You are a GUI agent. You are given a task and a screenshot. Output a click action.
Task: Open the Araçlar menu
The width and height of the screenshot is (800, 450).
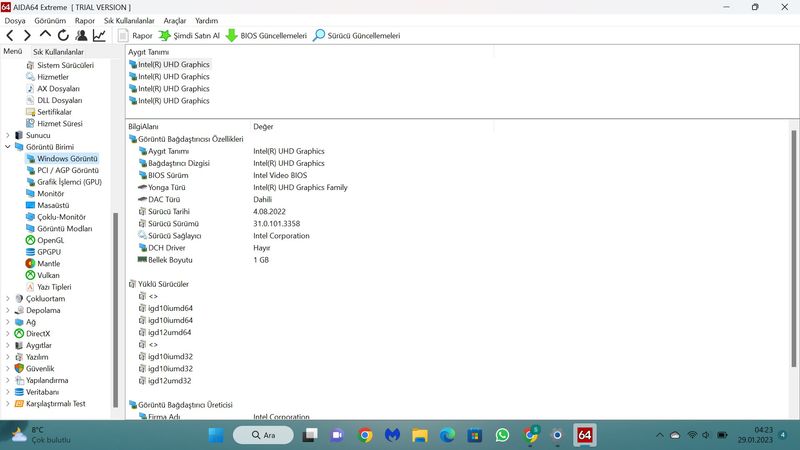pos(174,20)
